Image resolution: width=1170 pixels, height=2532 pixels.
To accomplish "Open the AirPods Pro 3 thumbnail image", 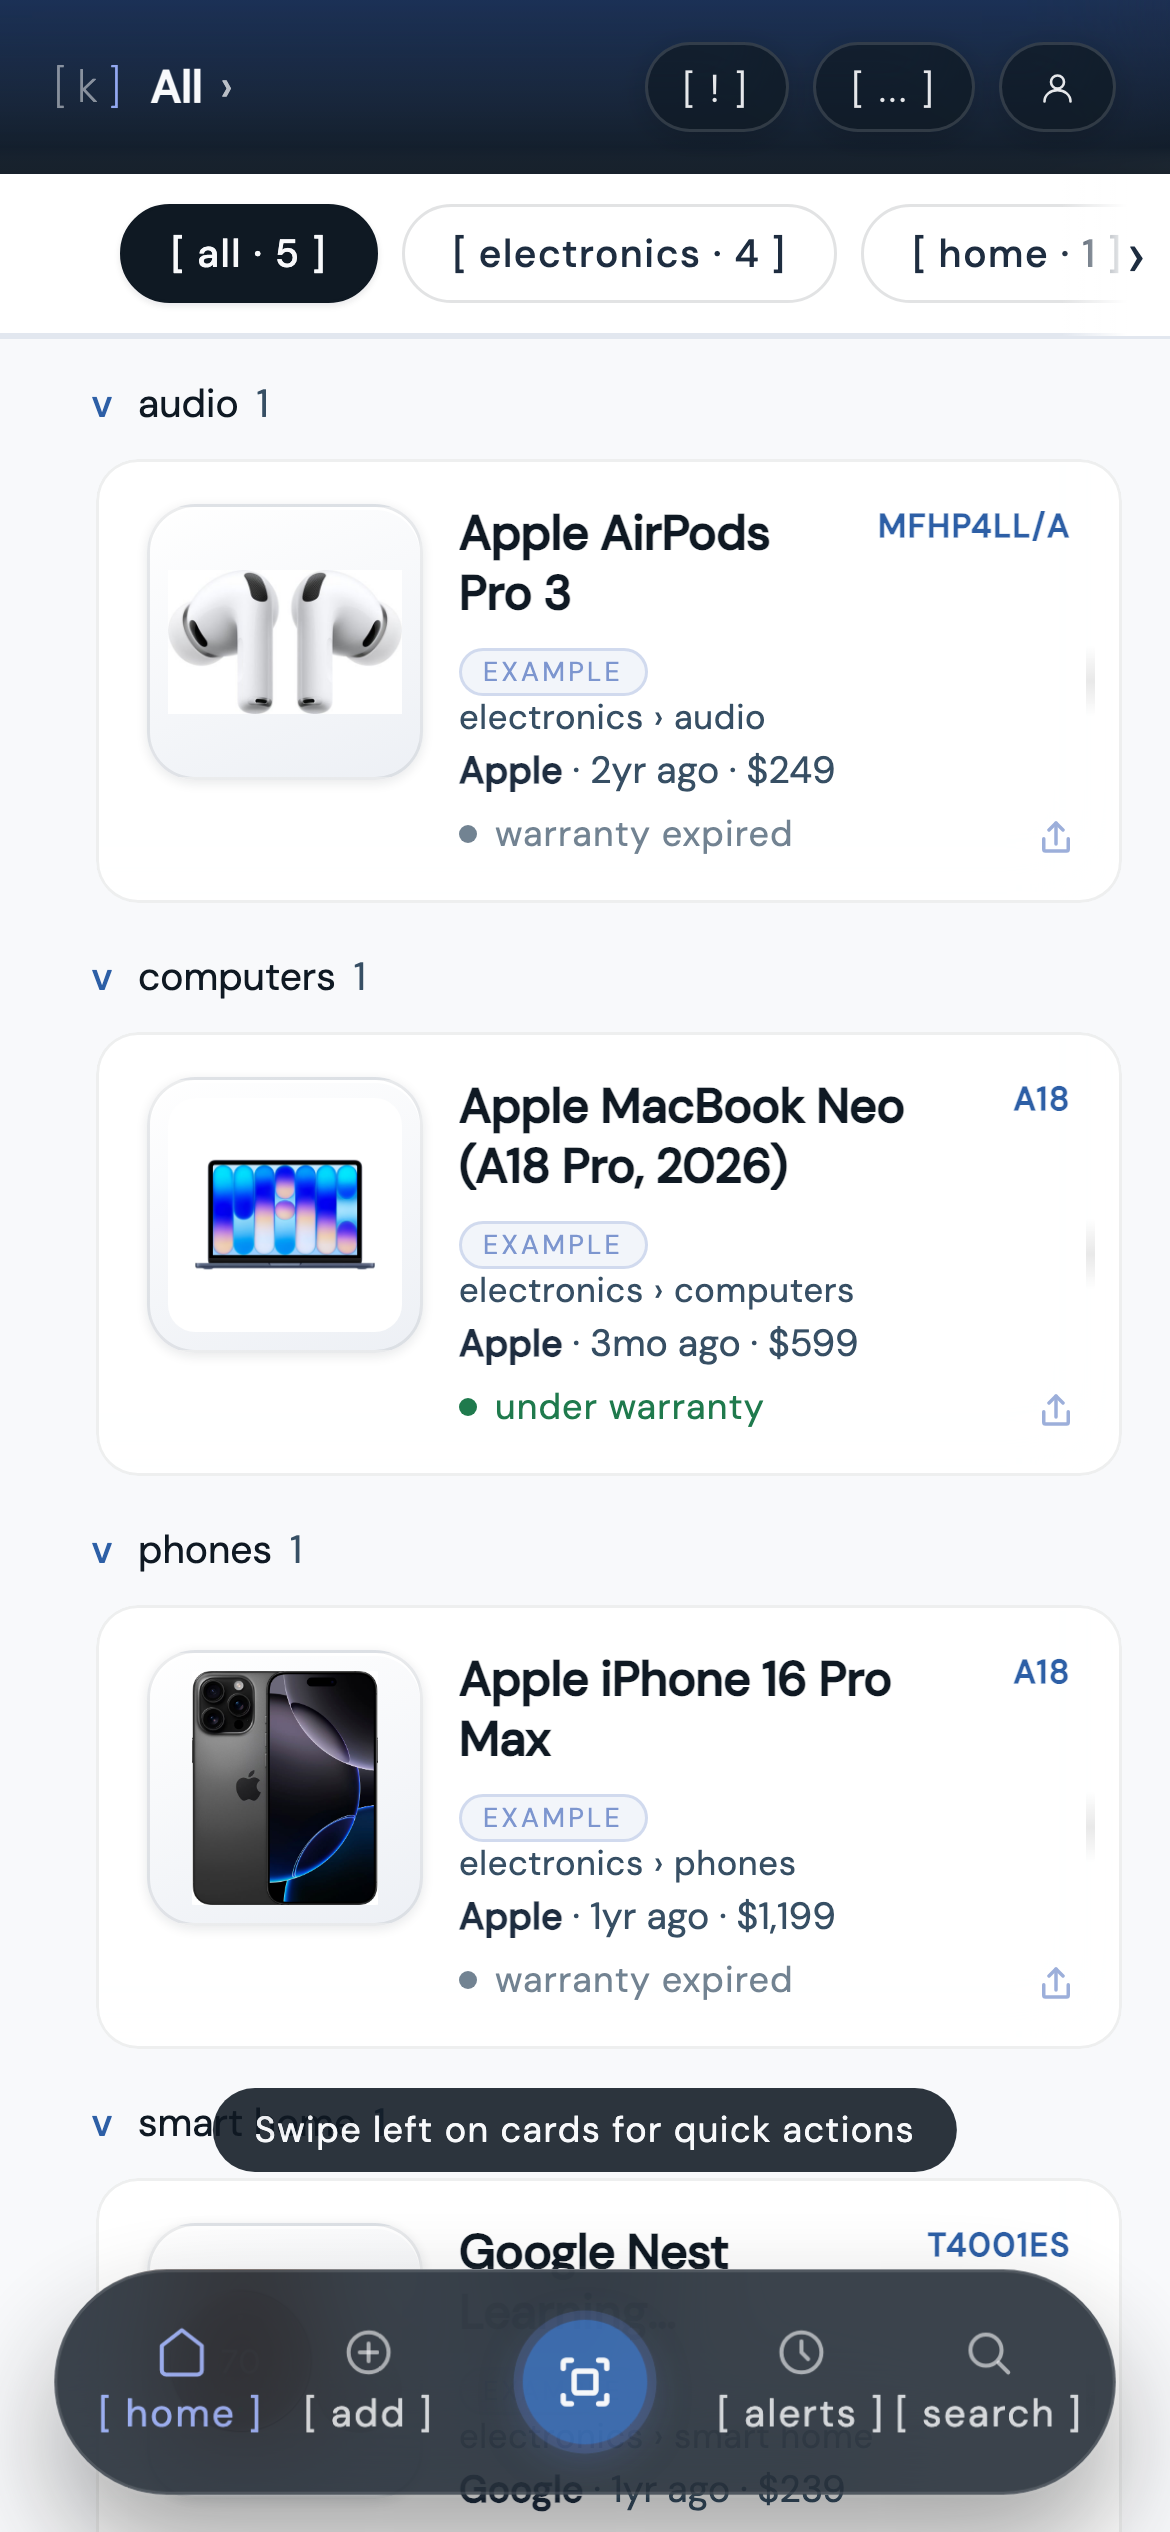I will 285,641.
